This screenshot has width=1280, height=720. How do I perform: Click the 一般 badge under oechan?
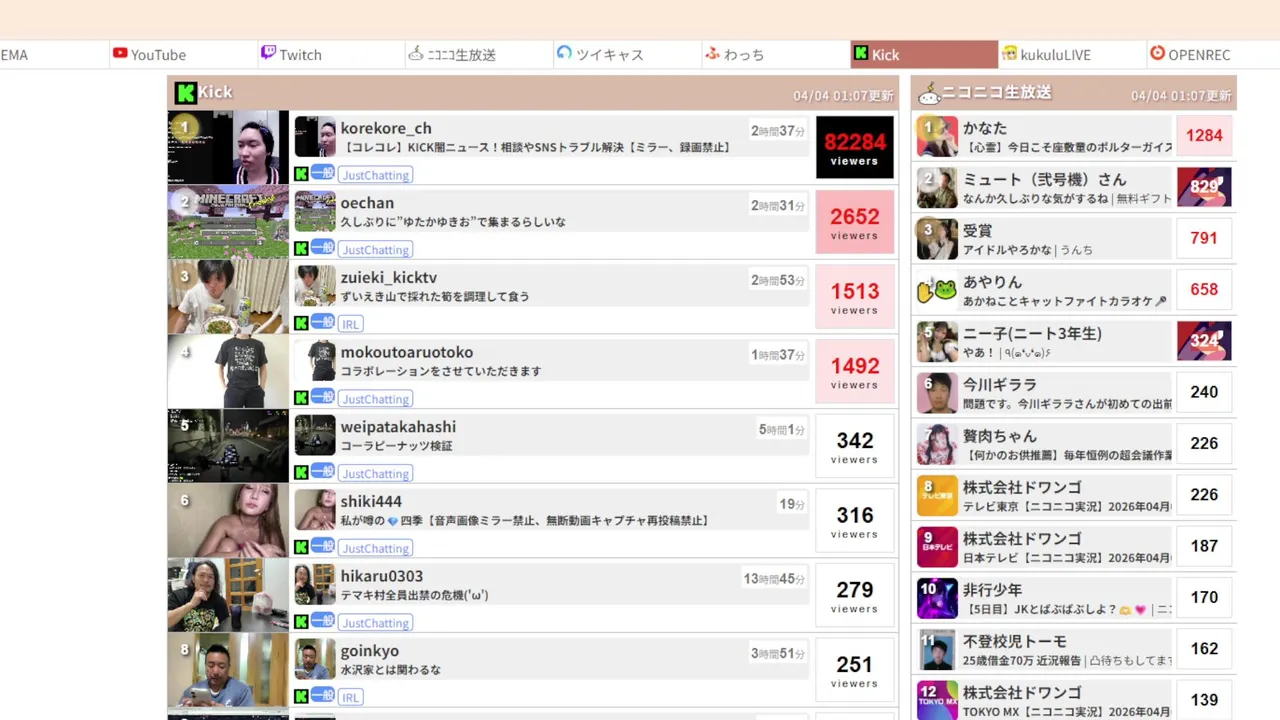(322, 247)
